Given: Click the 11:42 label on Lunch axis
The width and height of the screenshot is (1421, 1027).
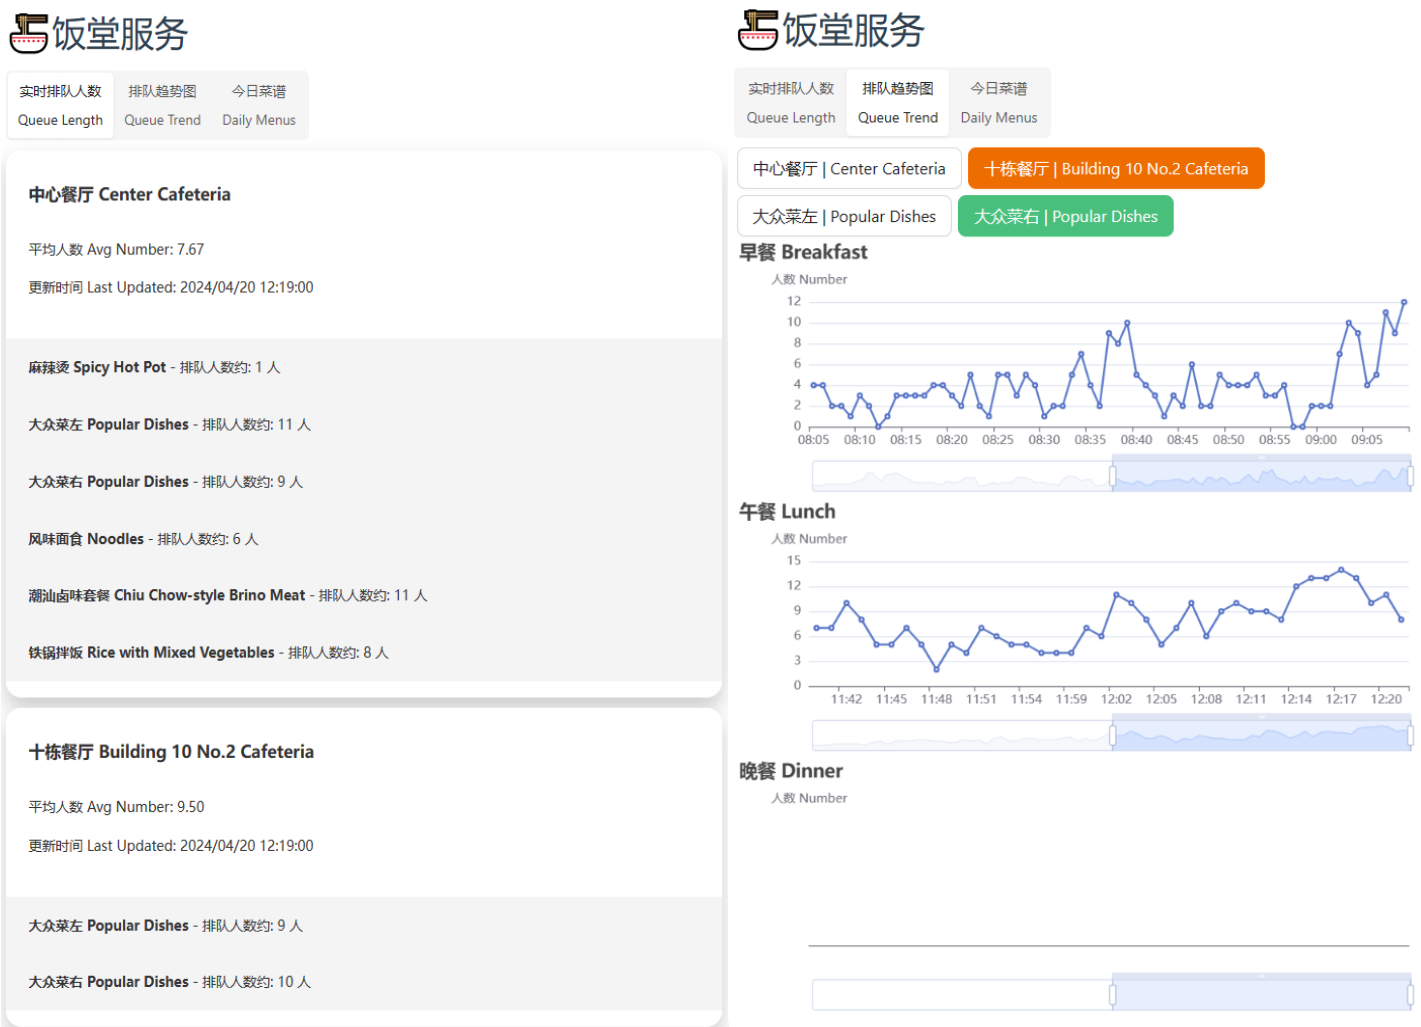Looking at the screenshot, I should tap(846, 699).
